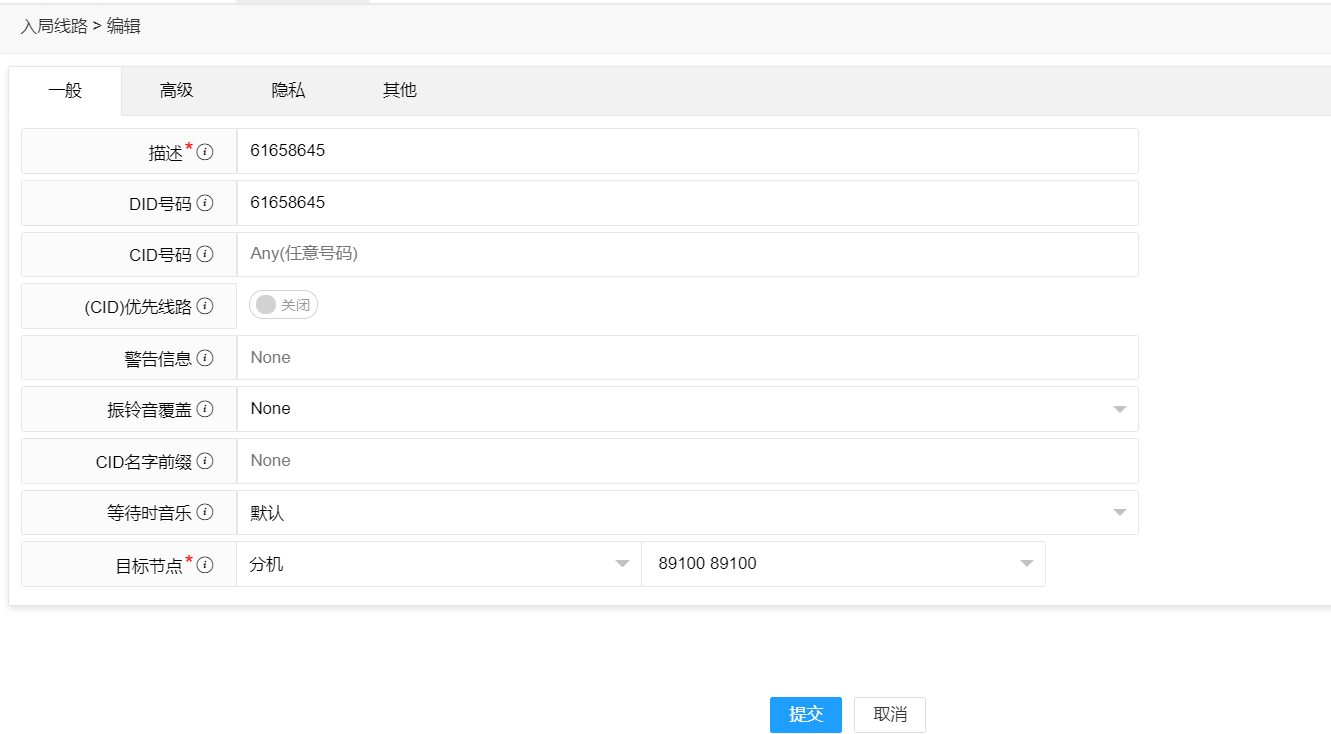Click the 提交 submit button
The image size is (1331, 734).
tap(805, 714)
